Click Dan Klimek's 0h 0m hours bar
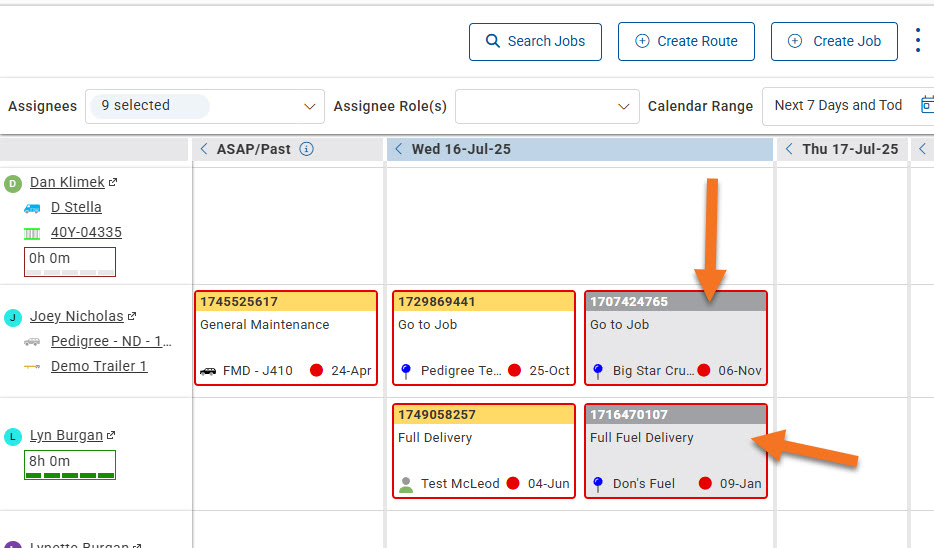The width and height of the screenshot is (934, 548). point(70,262)
